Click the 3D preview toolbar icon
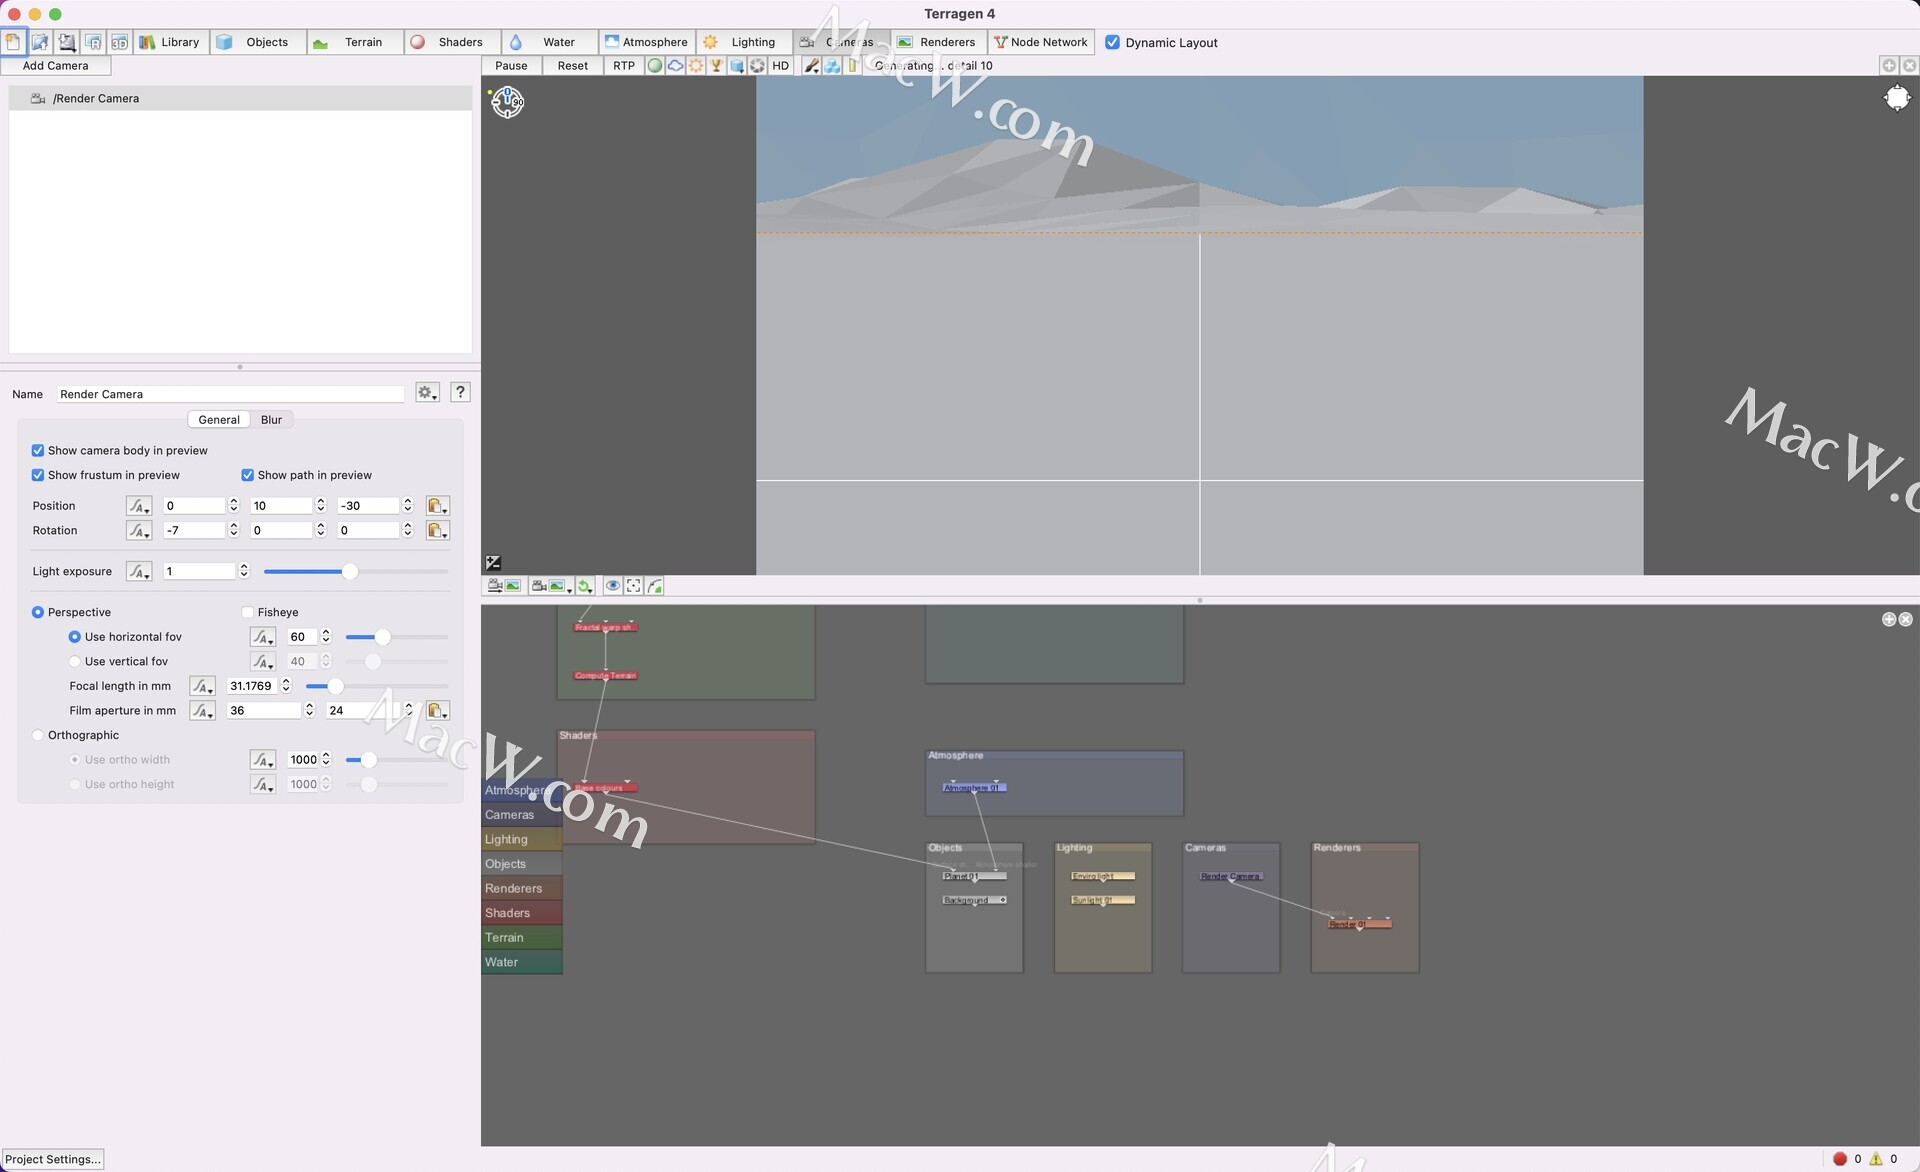 pos(119,42)
